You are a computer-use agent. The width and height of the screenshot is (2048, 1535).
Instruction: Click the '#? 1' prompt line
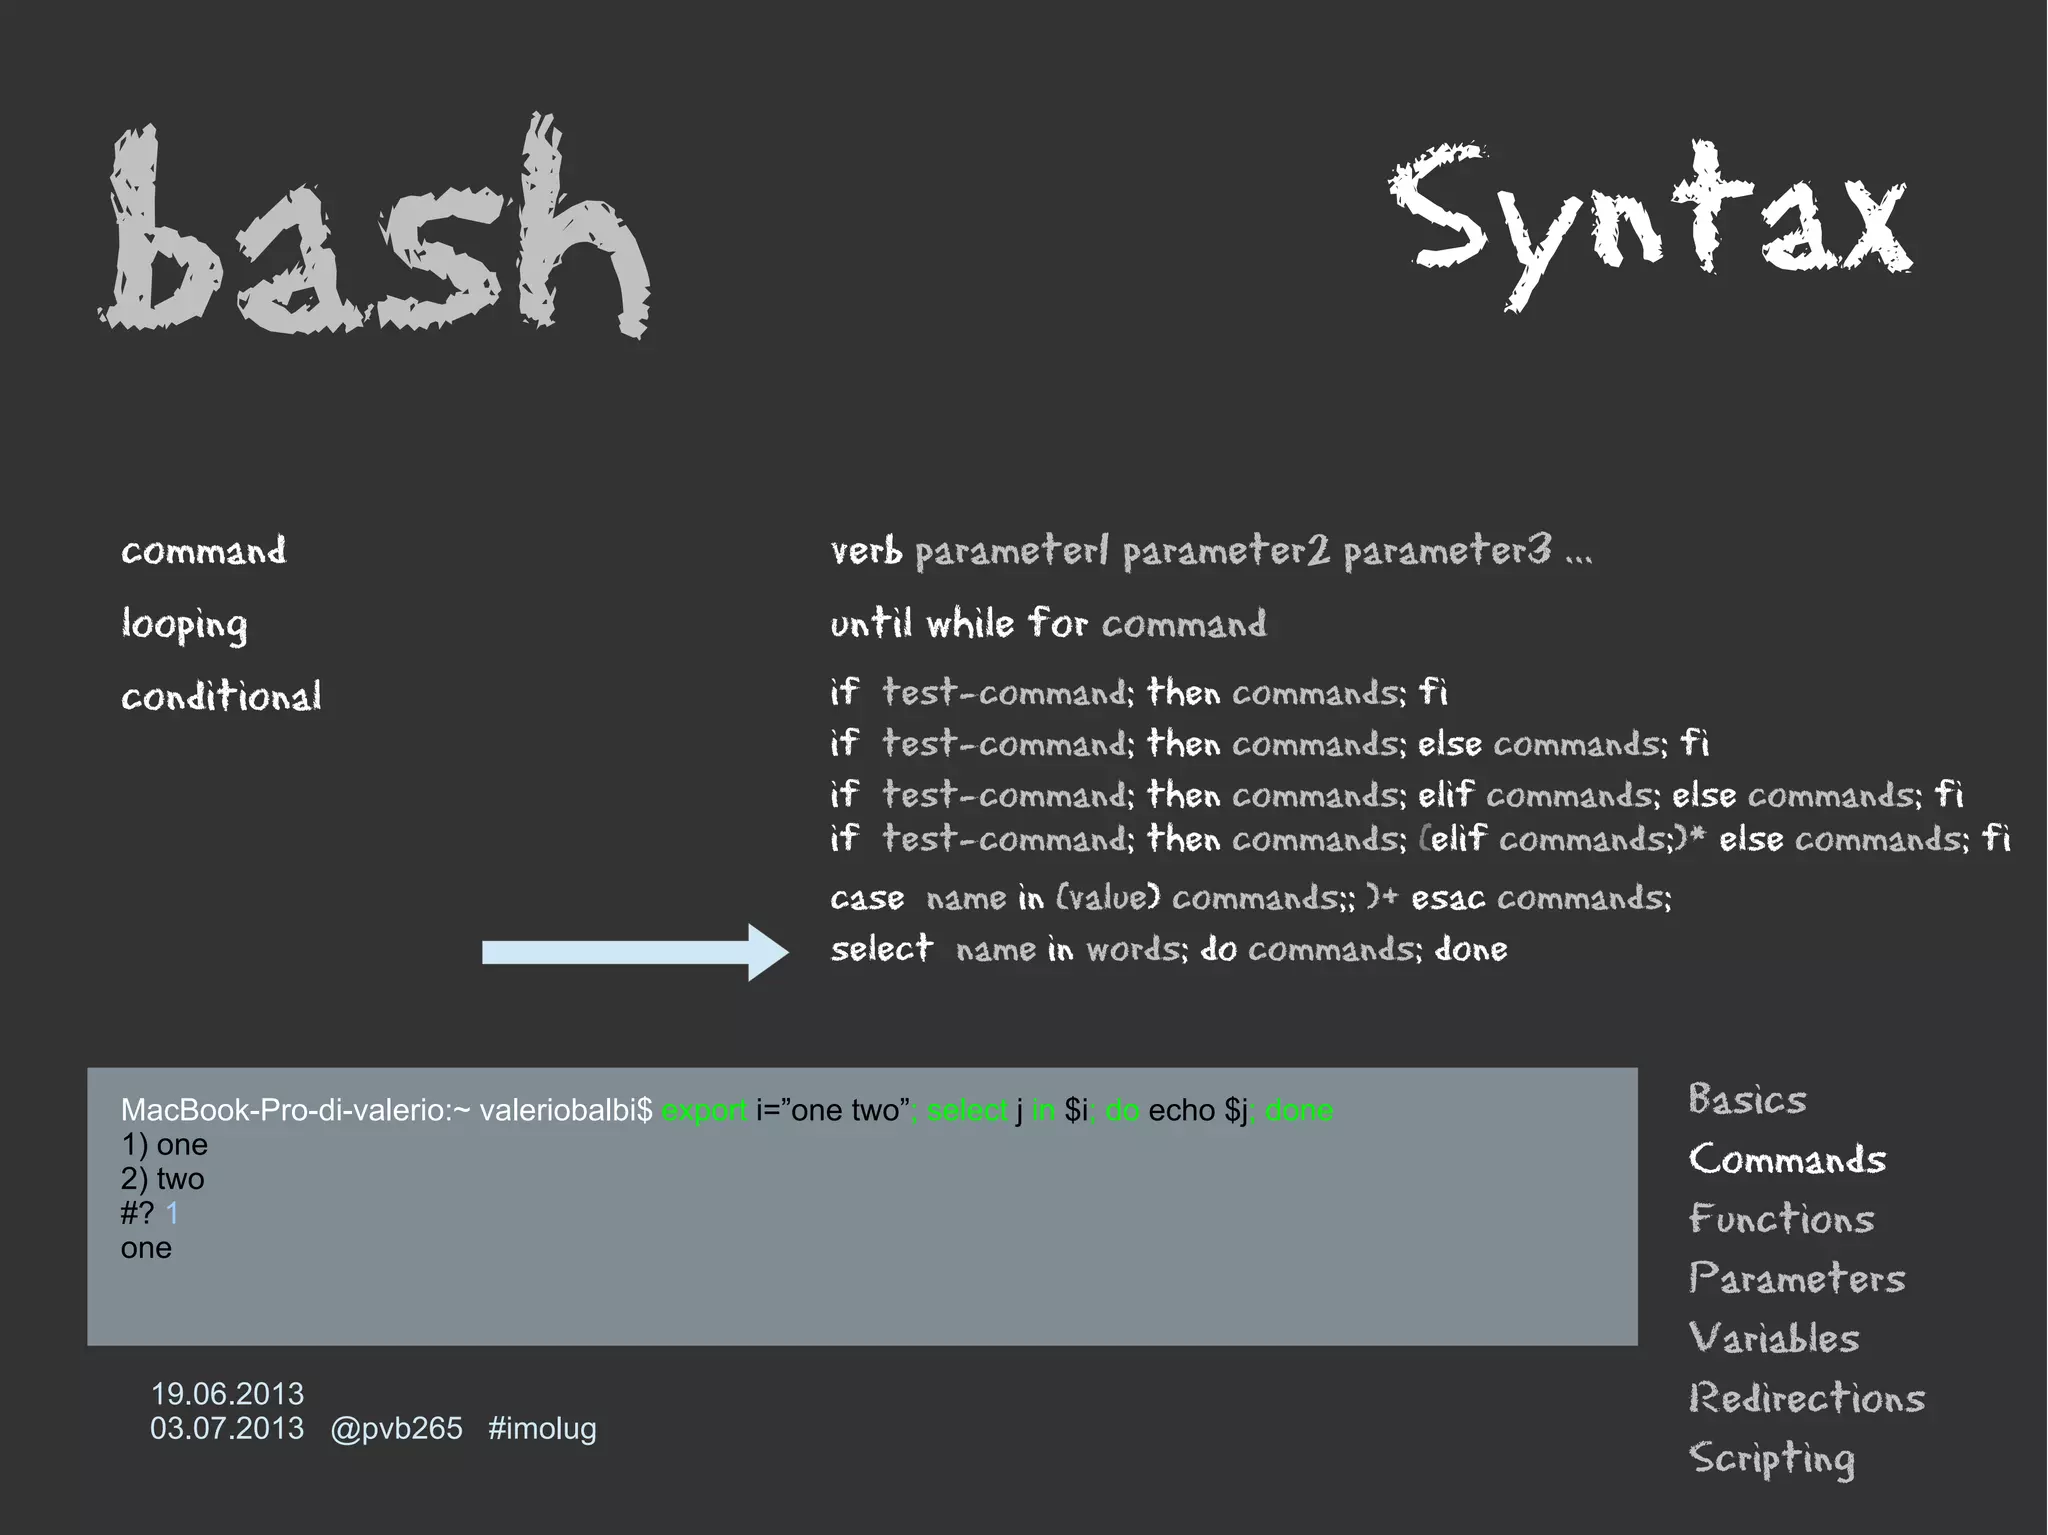click(149, 1213)
